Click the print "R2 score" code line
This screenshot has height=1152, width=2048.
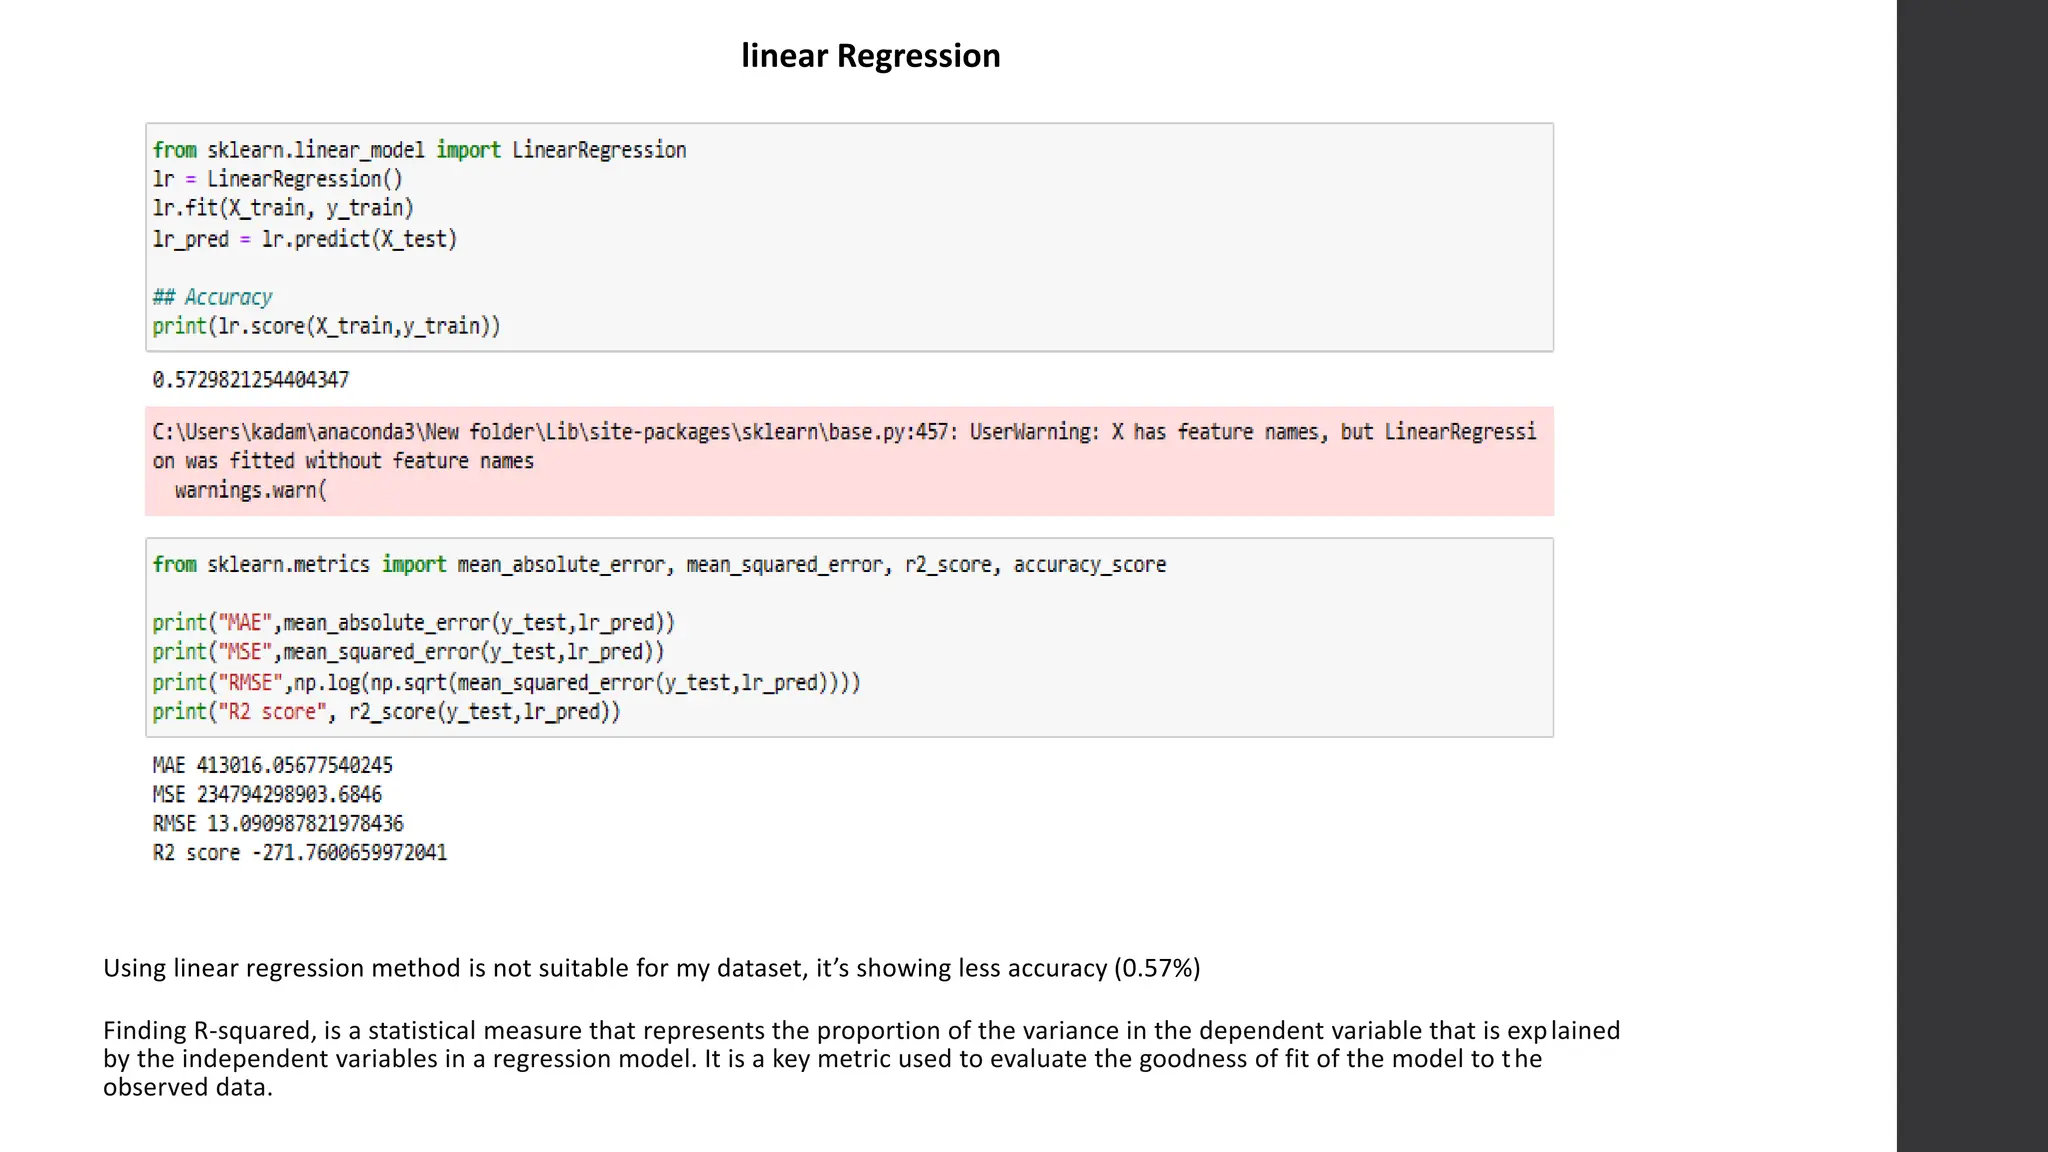[x=386, y=712]
